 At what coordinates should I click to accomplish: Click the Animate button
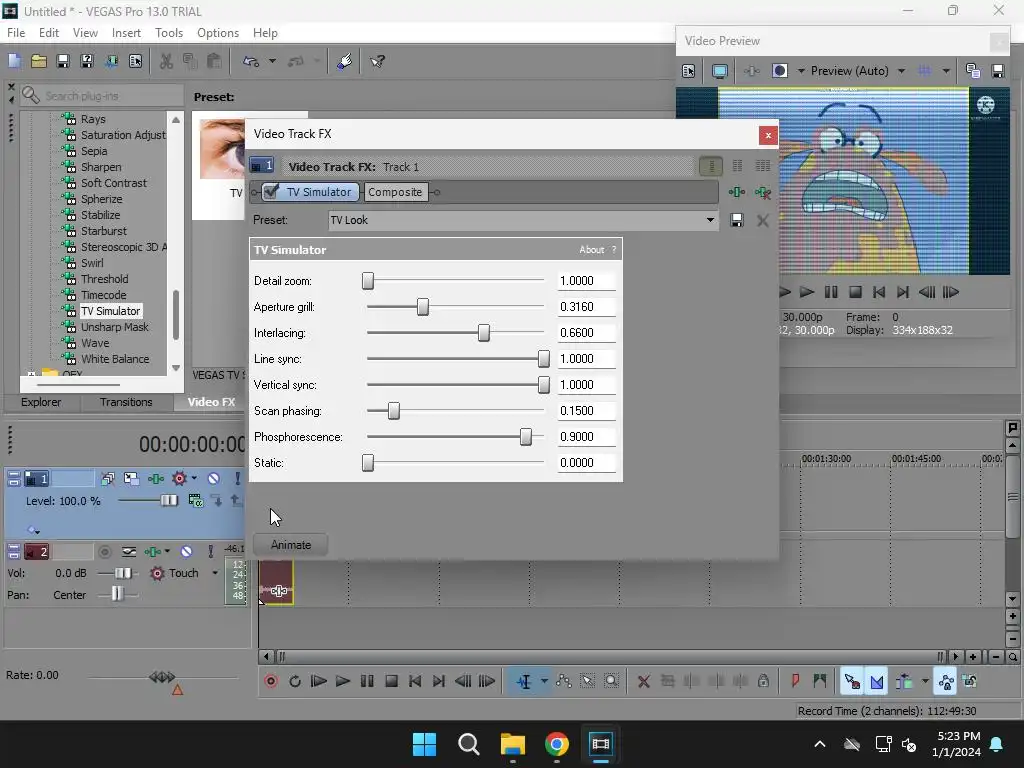point(291,545)
